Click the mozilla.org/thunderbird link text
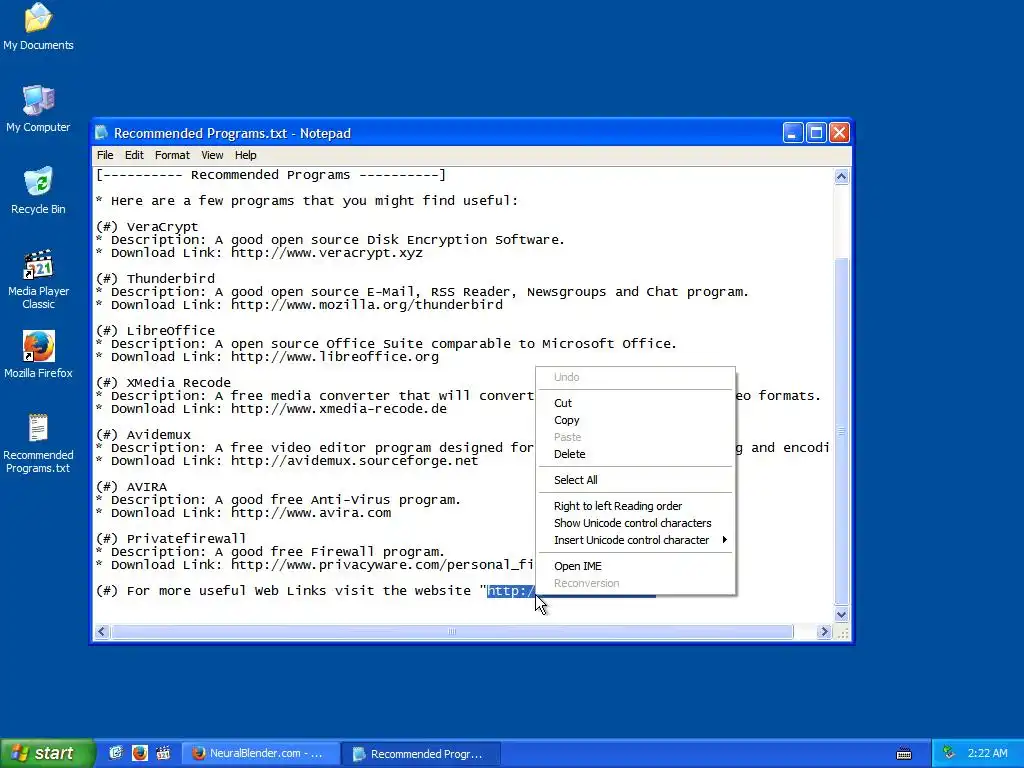This screenshot has height=768, width=1024. pyautogui.click(x=367, y=305)
